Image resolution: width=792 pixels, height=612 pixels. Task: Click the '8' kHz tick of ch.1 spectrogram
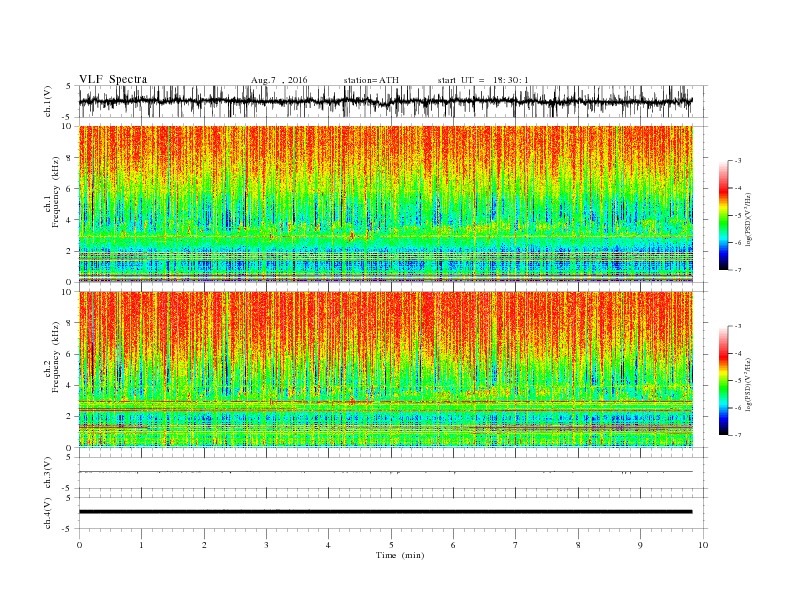70,158
